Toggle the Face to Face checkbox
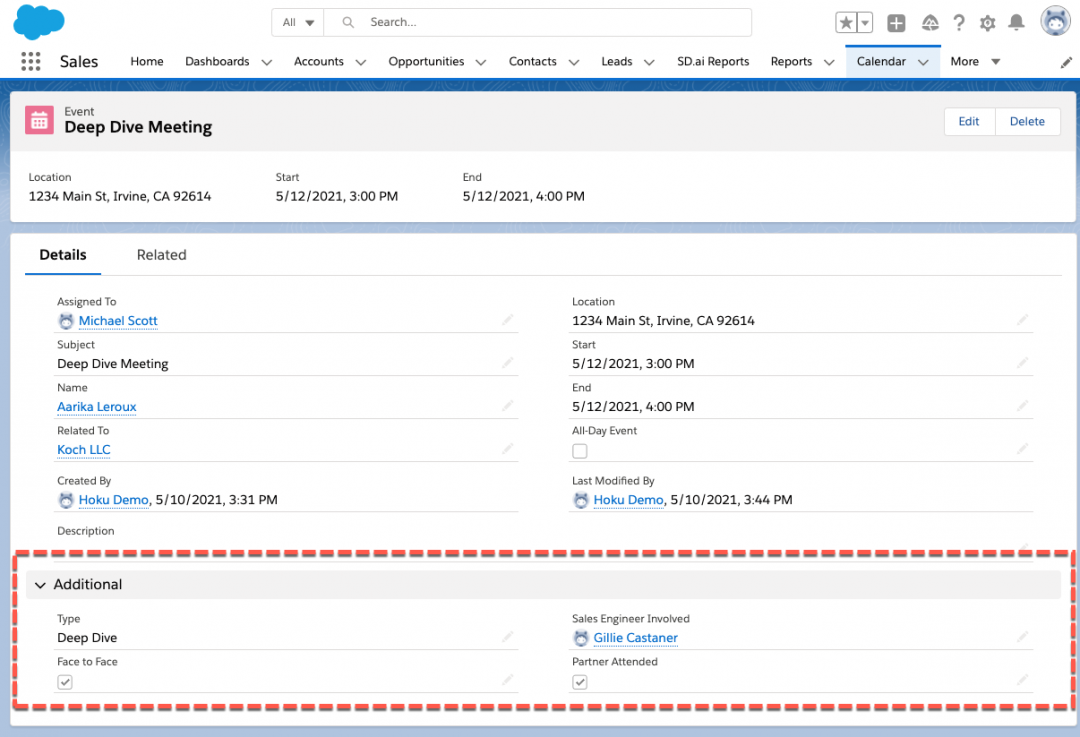This screenshot has width=1080, height=737. 65,682
